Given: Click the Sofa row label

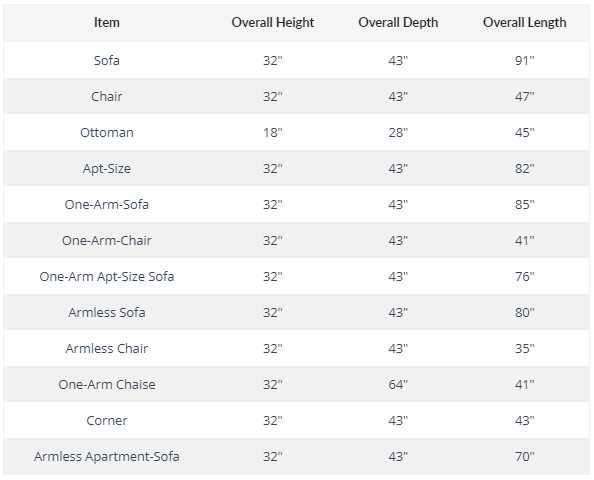Looking at the screenshot, I should coord(107,60).
